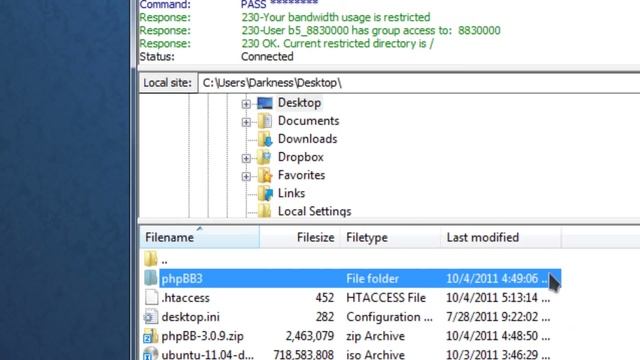Select the Documents folder icon in tree
Screen dimensions: 640x360
click(265, 121)
